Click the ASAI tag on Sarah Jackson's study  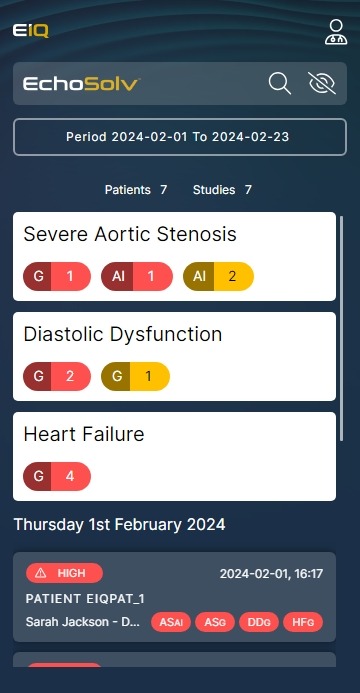(x=171, y=622)
